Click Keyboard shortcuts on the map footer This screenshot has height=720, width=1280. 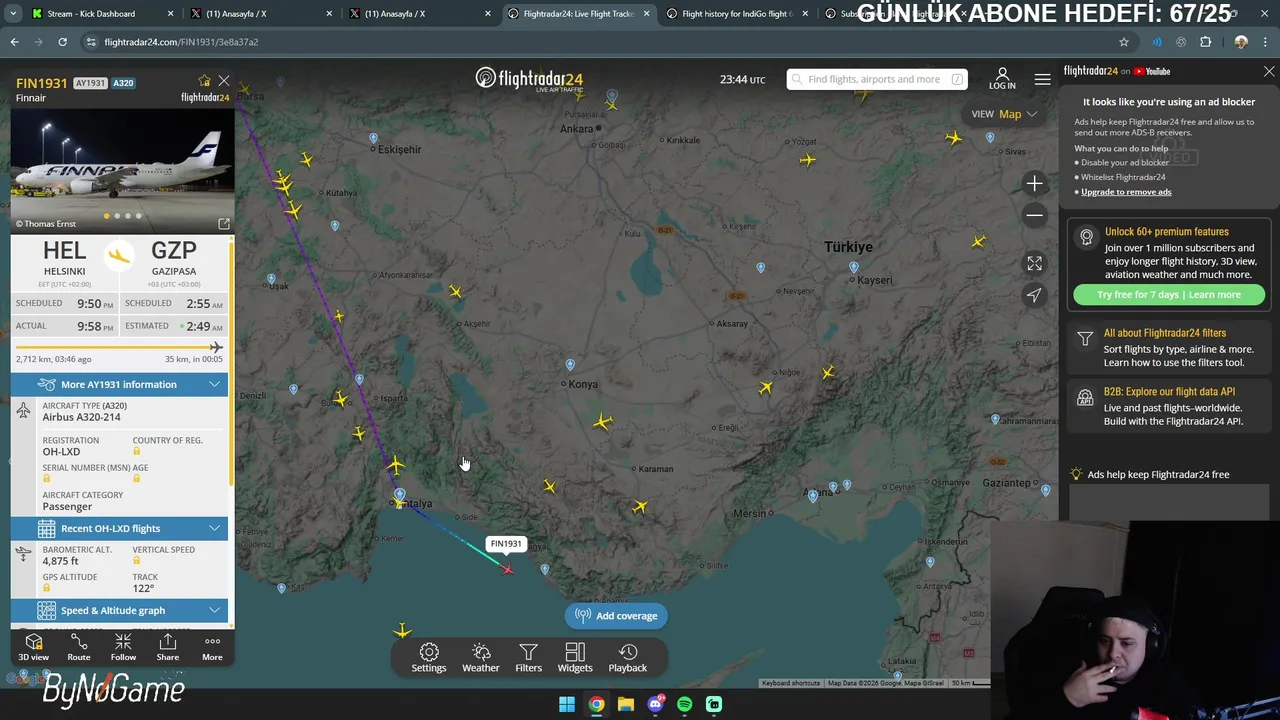pyautogui.click(x=790, y=683)
